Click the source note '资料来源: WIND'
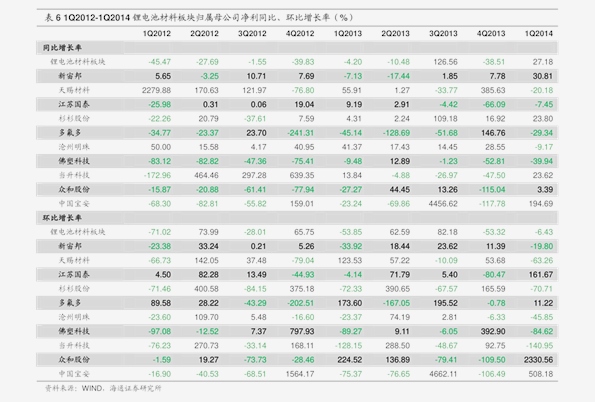Image resolution: width=595 pixels, height=402 pixels. (x=103, y=388)
